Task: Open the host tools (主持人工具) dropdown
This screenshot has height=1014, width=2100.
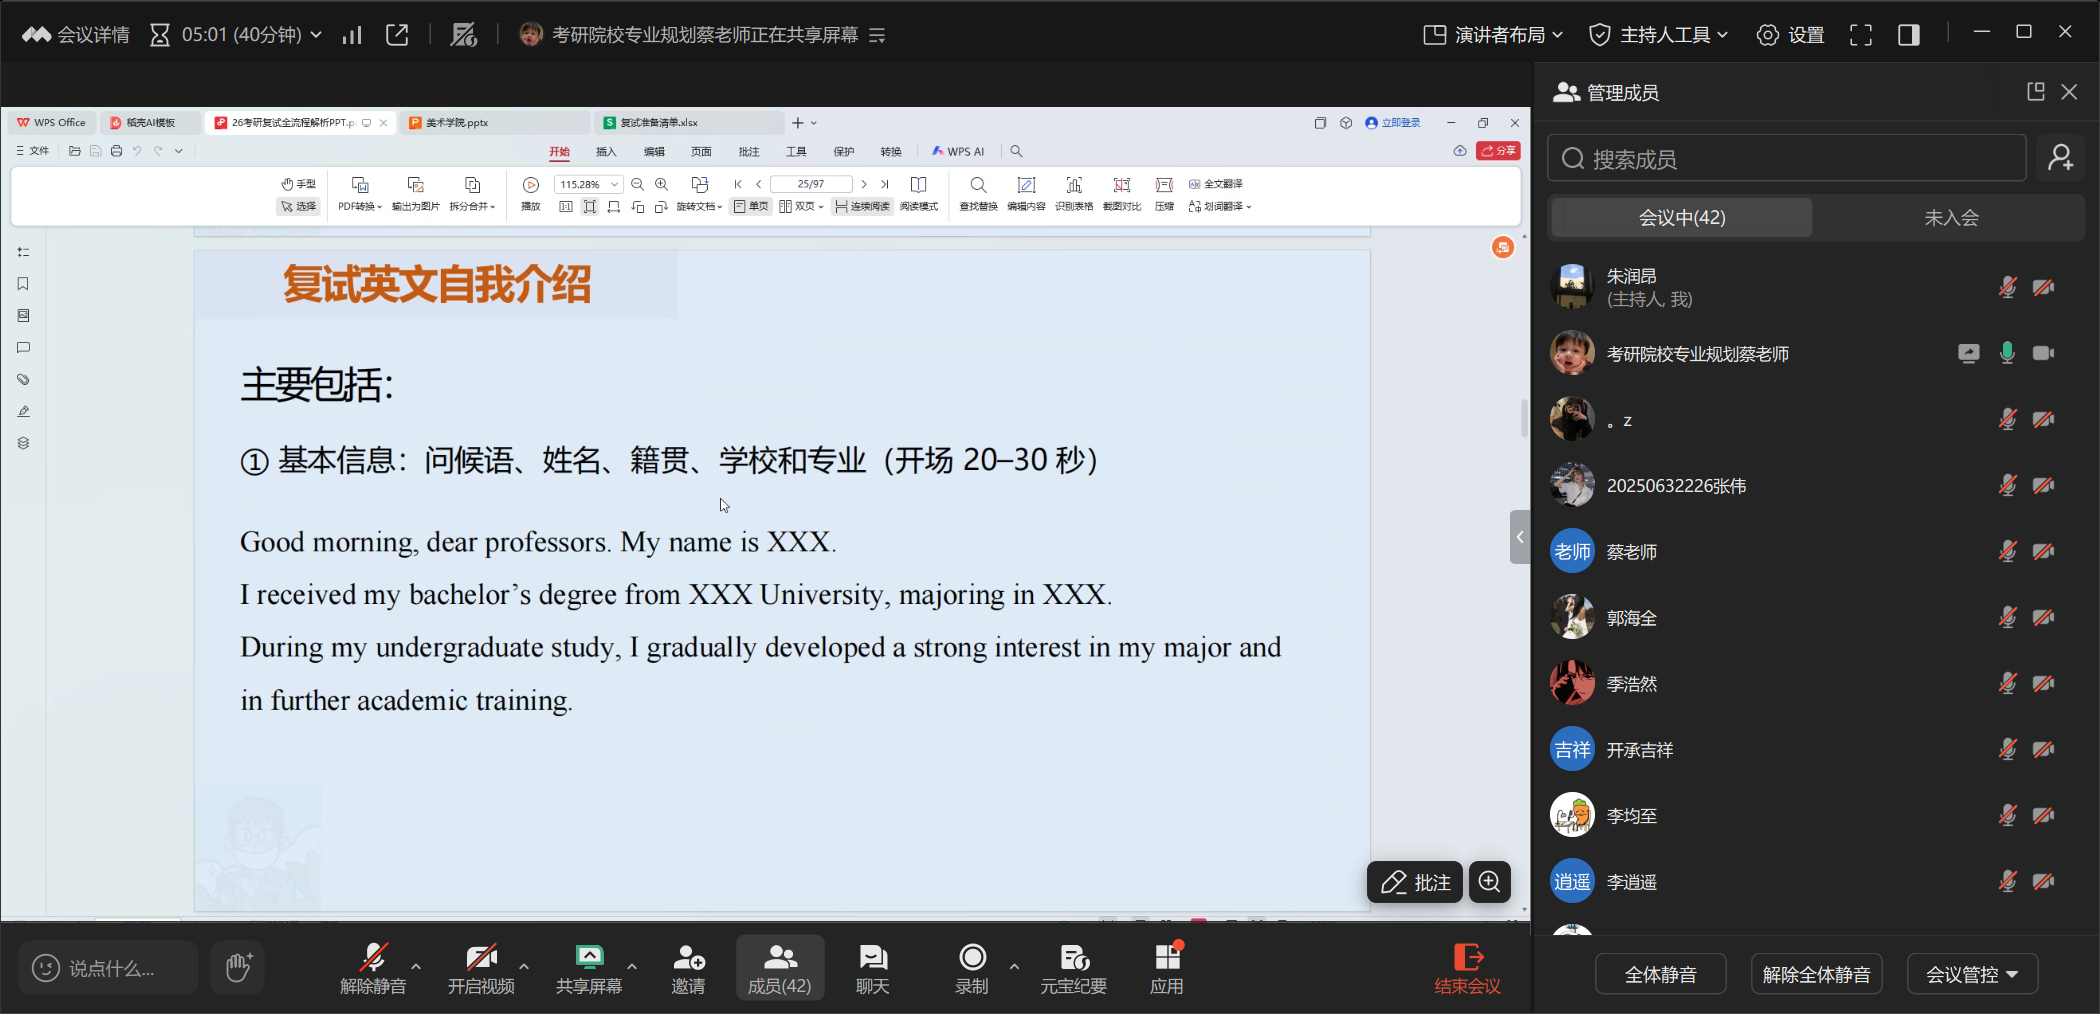Action: 1659,35
